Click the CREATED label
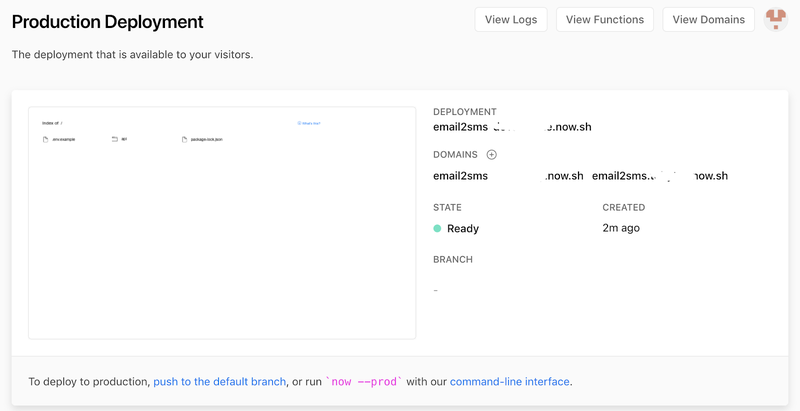 [623, 208]
